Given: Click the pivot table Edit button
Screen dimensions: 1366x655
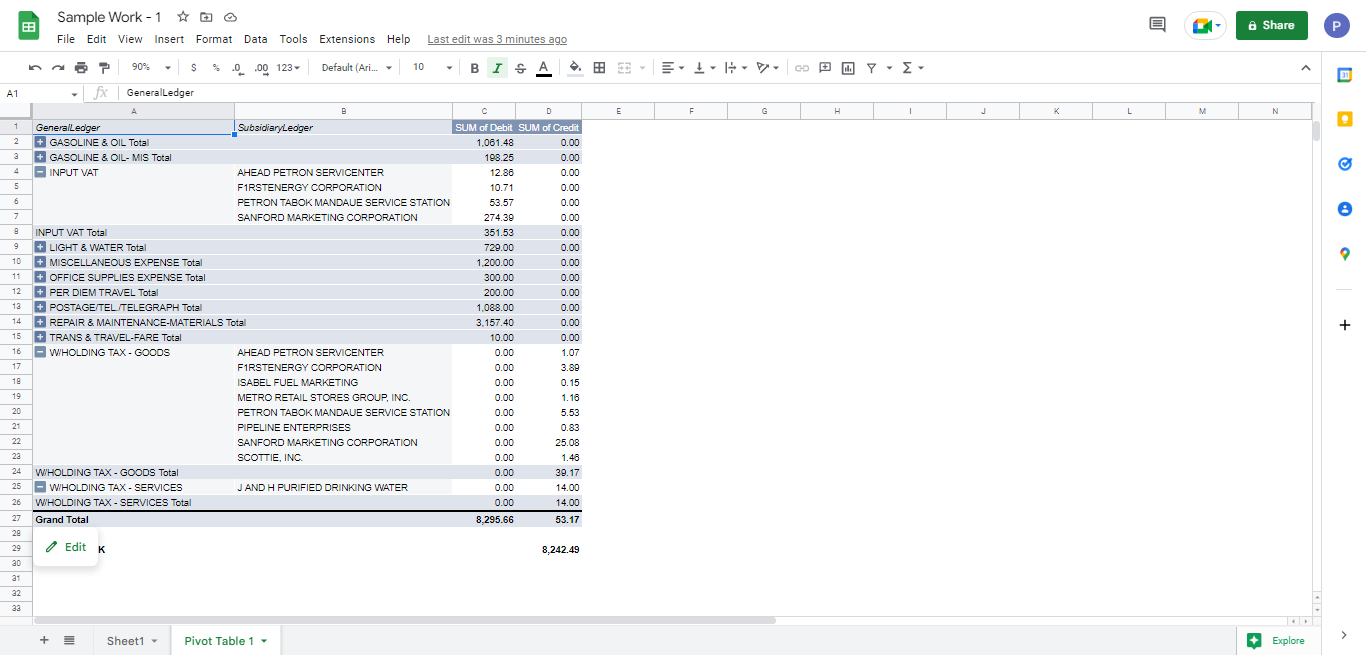Looking at the screenshot, I should 66,547.
